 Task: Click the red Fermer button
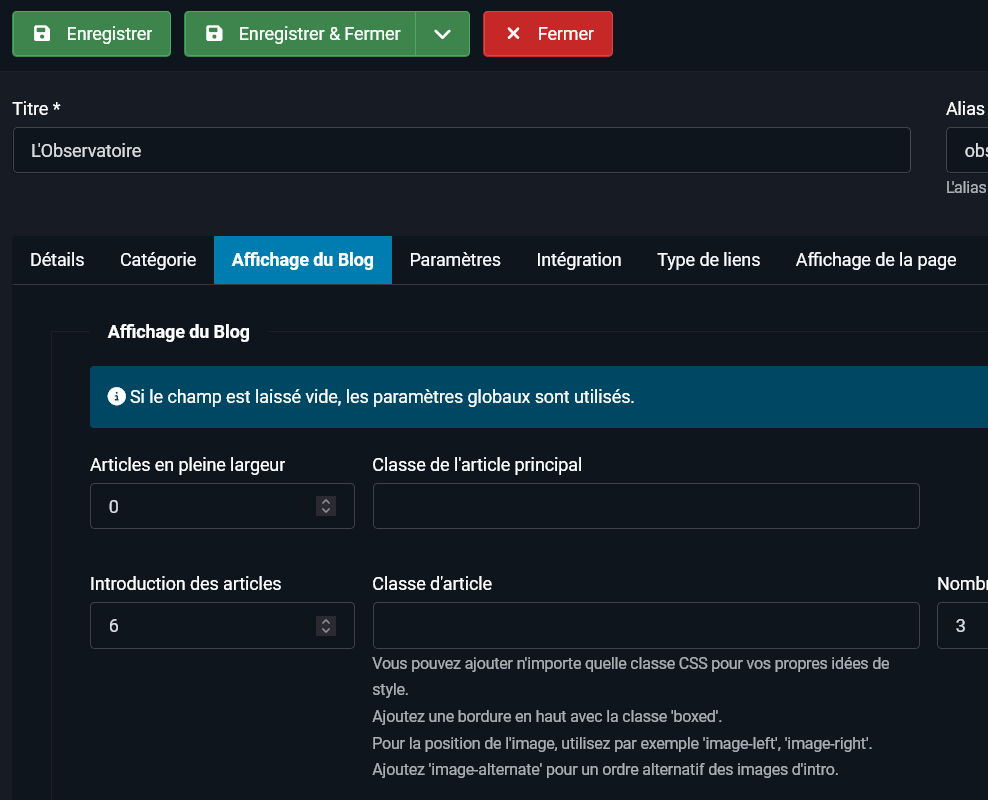pyautogui.click(x=548, y=34)
